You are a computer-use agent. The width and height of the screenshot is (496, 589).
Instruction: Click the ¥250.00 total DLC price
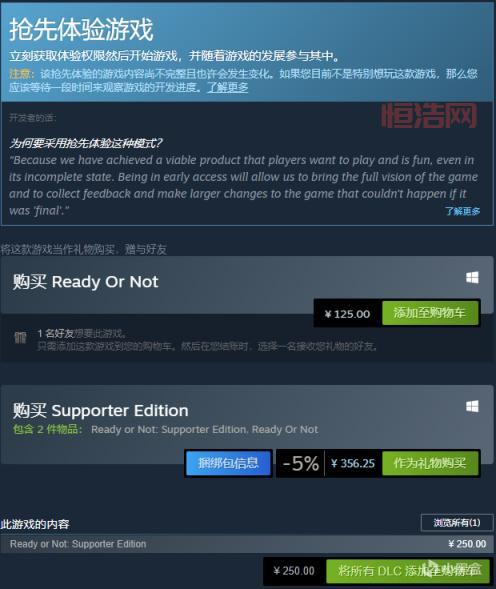294,571
